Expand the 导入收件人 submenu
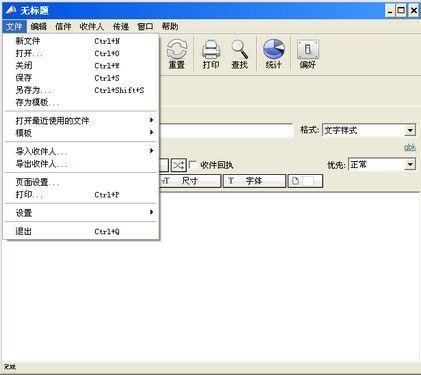 click(x=81, y=151)
